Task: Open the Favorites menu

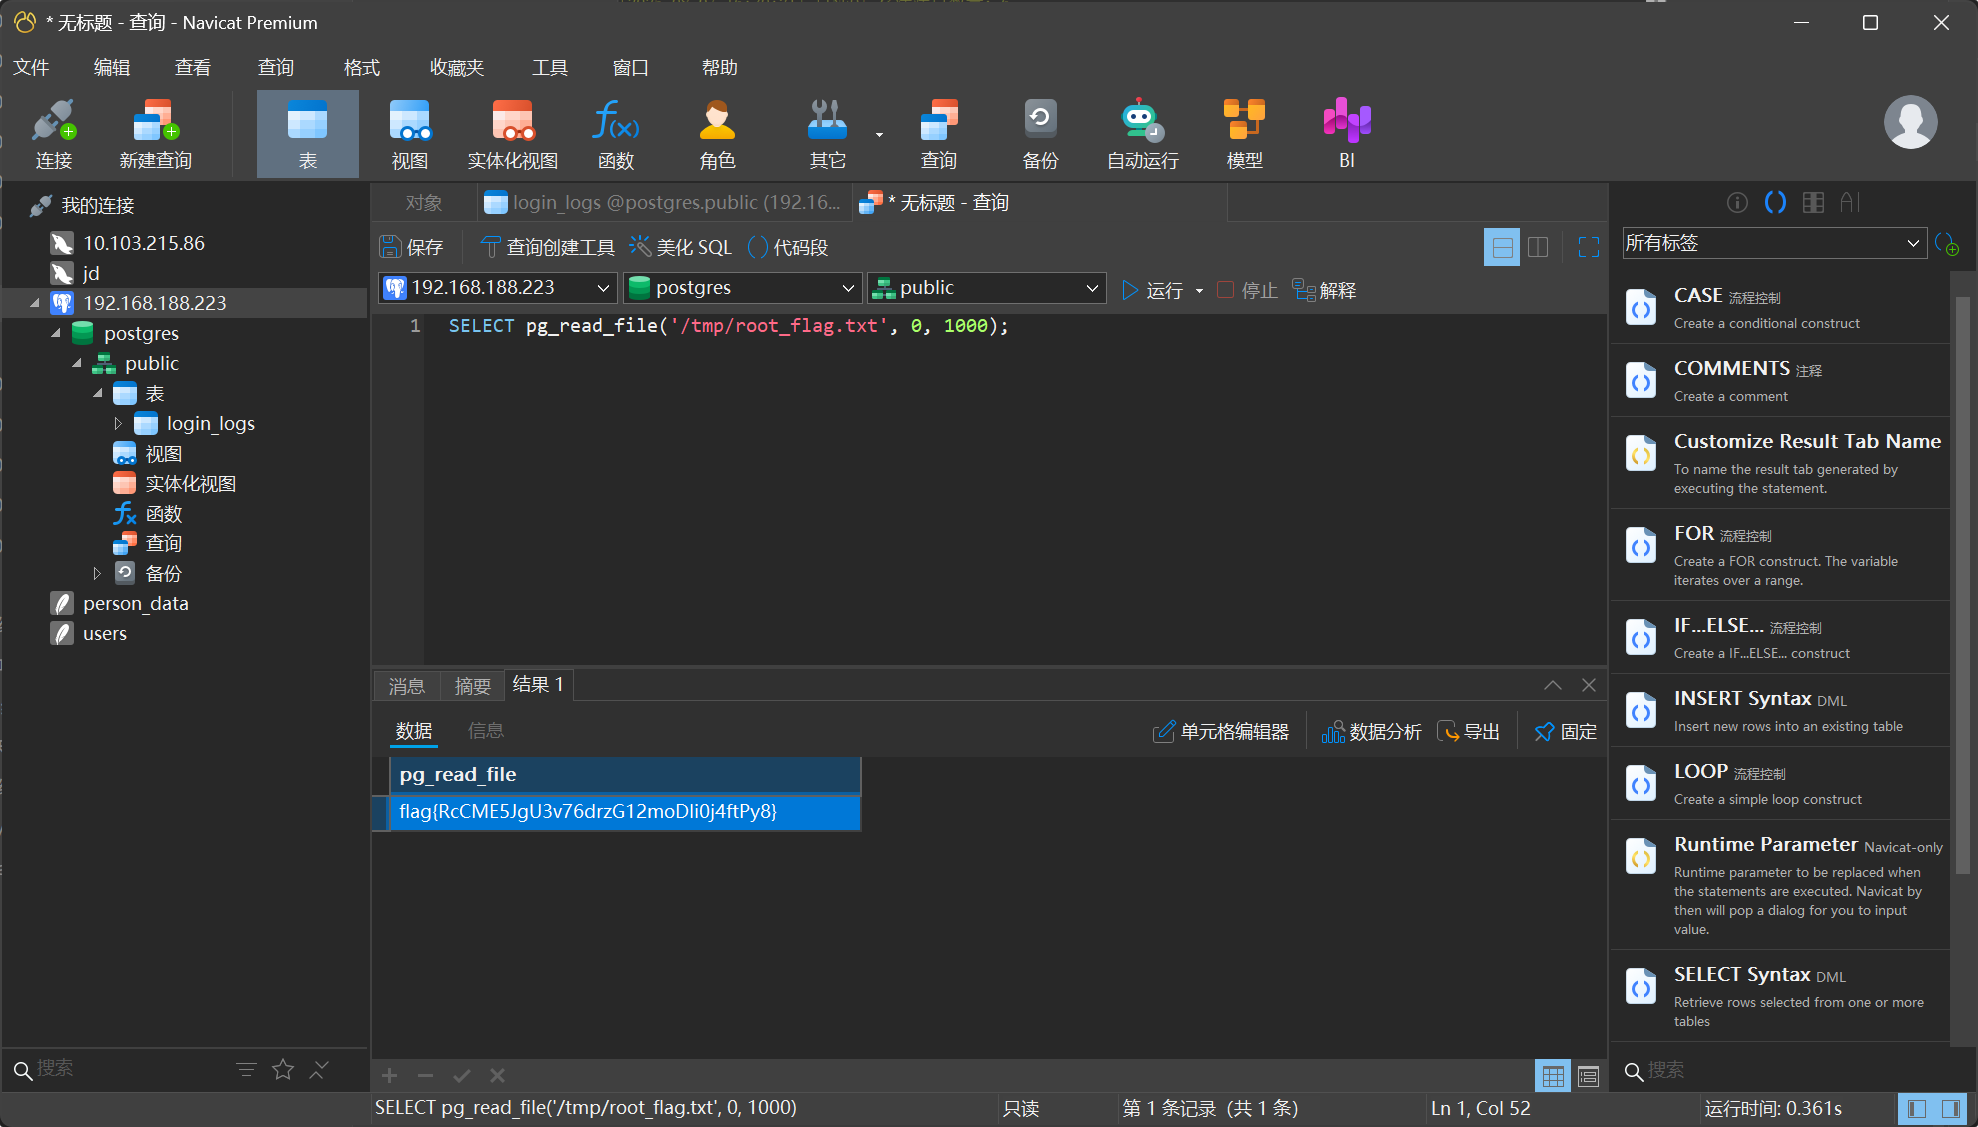Action: (456, 67)
